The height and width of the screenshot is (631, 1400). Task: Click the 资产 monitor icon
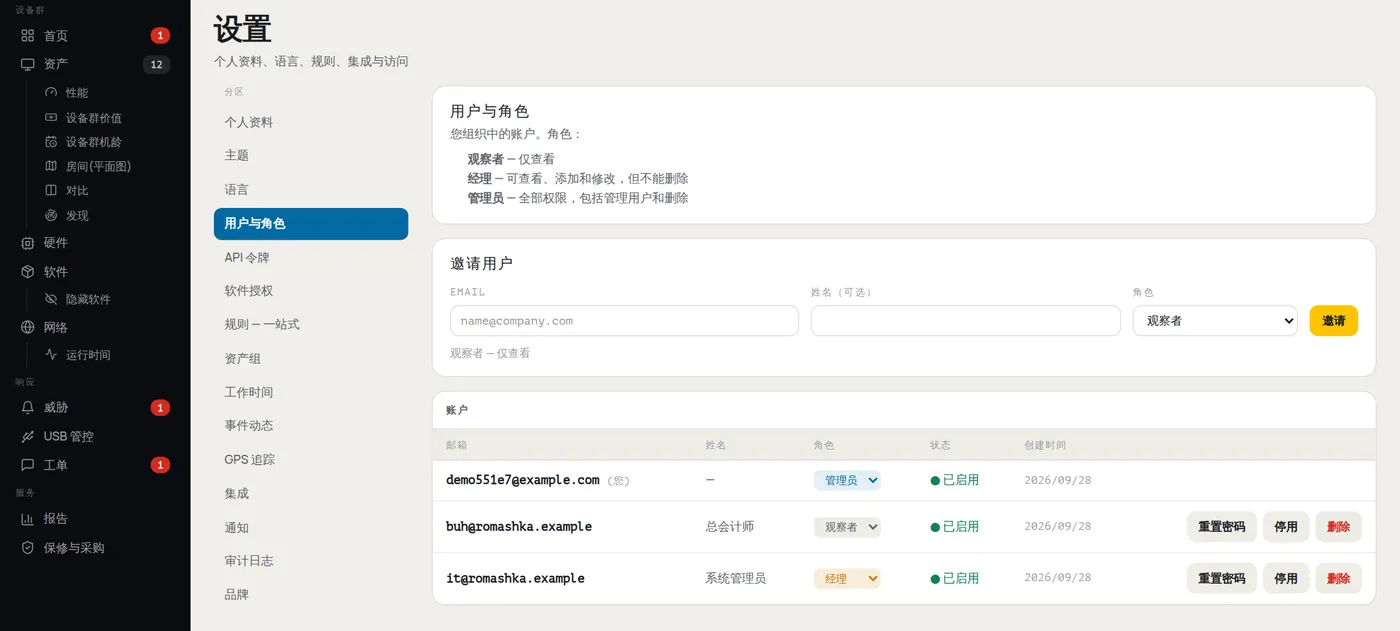point(27,64)
